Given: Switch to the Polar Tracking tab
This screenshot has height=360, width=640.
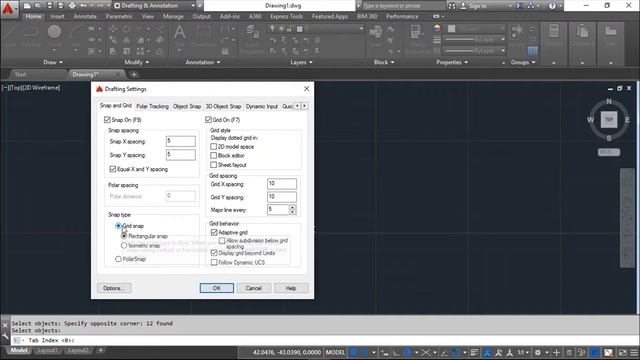Looking at the screenshot, I should (152, 106).
